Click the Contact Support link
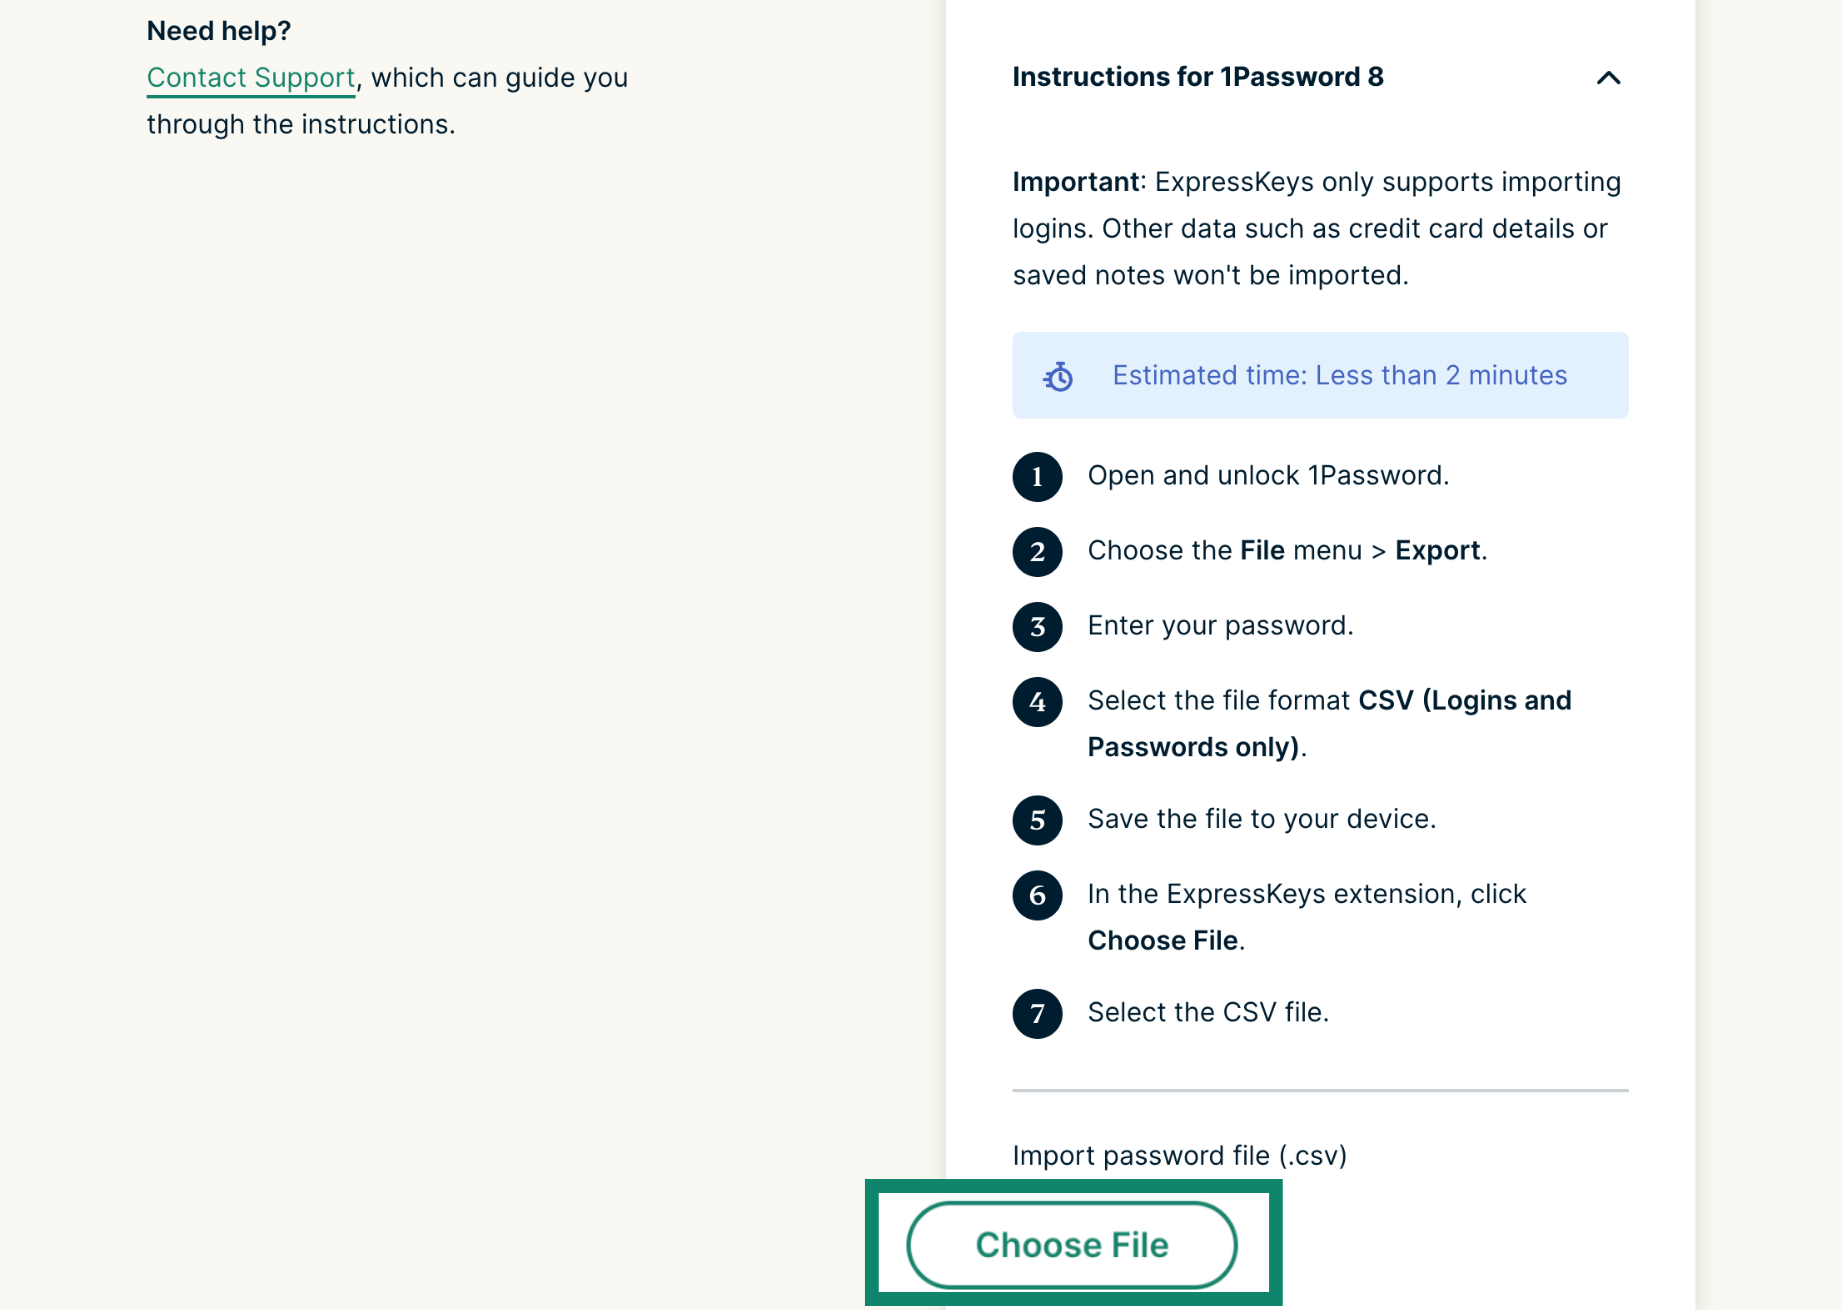The width and height of the screenshot is (1842, 1310). pyautogui.click(x=250, y=78)
